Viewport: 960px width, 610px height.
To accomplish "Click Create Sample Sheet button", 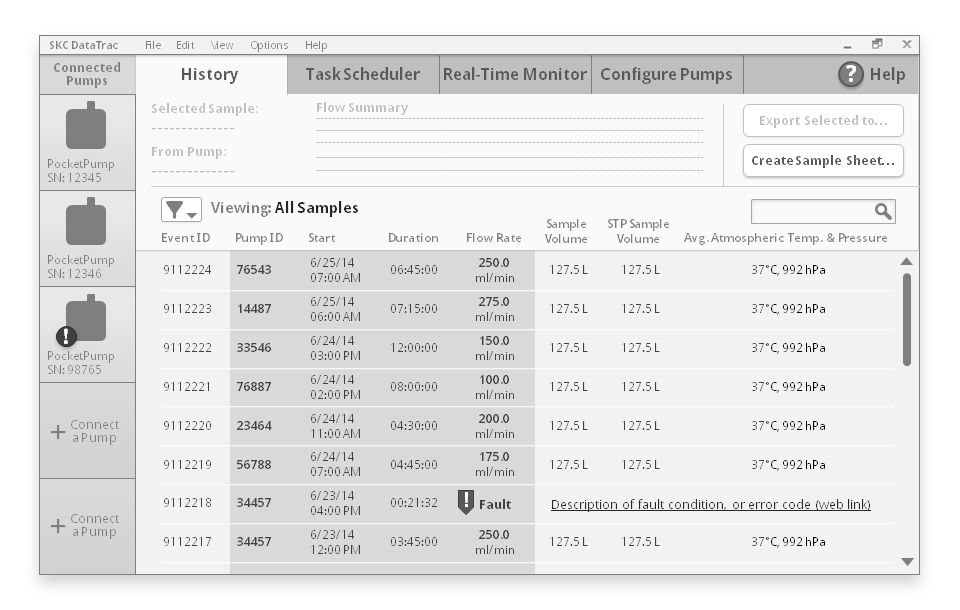I will coord(823,161).
